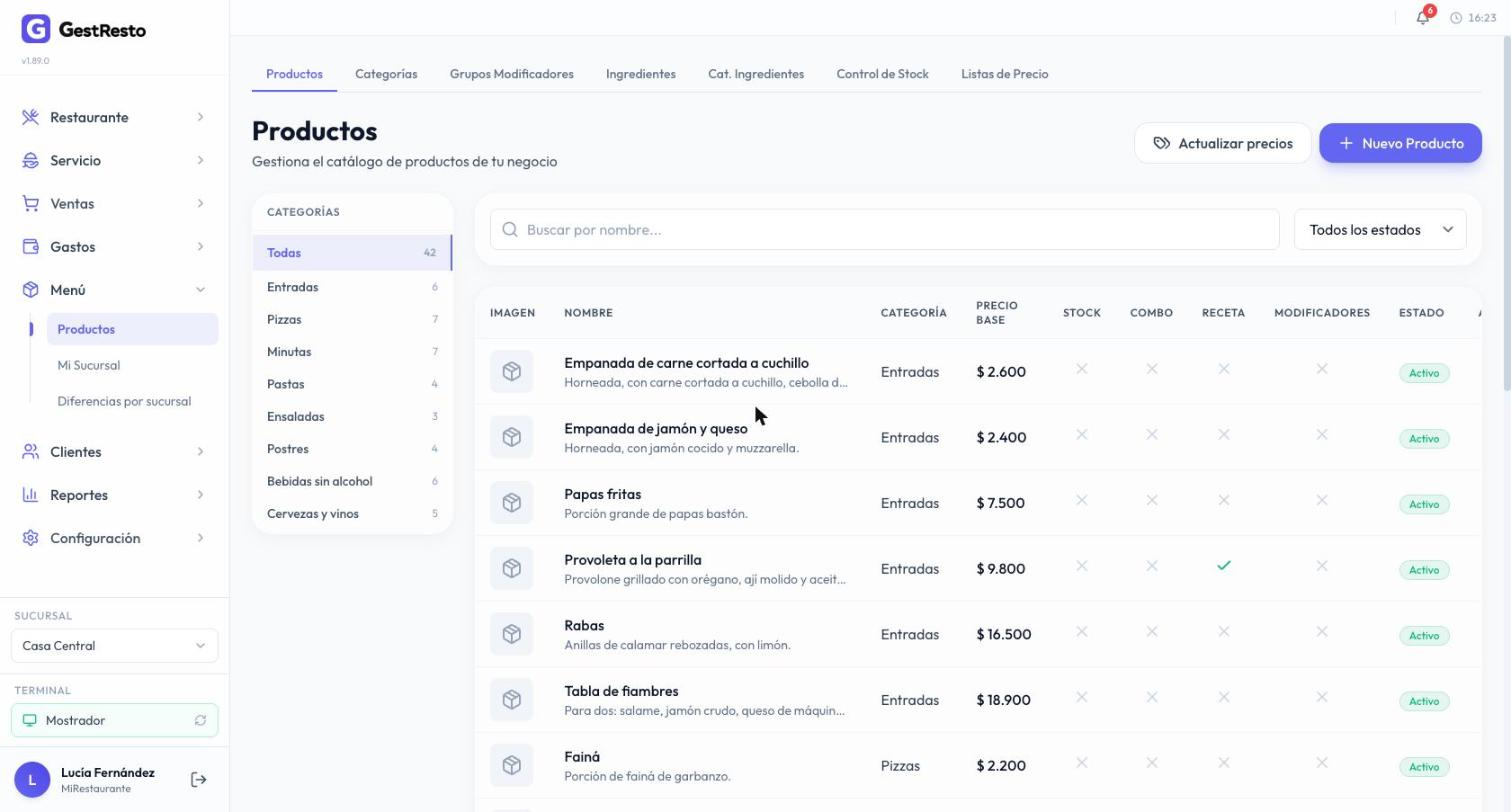Open the Grupos Modificadores tab
Image resolution: width=1511 pixels, height=812 pixels.
click(x=512, y=74)
